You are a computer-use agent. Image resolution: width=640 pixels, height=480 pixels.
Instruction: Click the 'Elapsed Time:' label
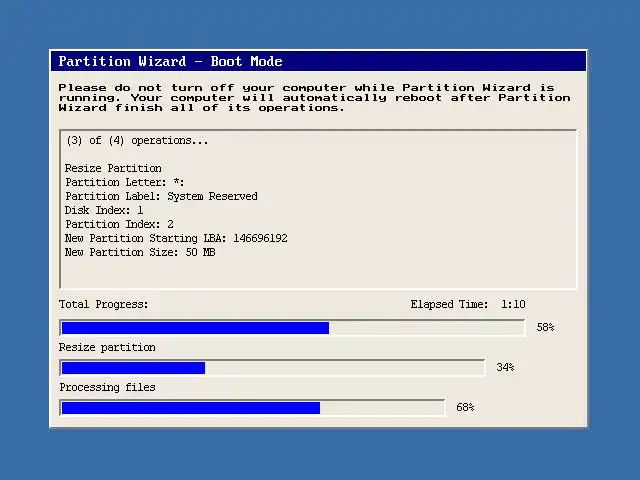[x=449, y=304]
